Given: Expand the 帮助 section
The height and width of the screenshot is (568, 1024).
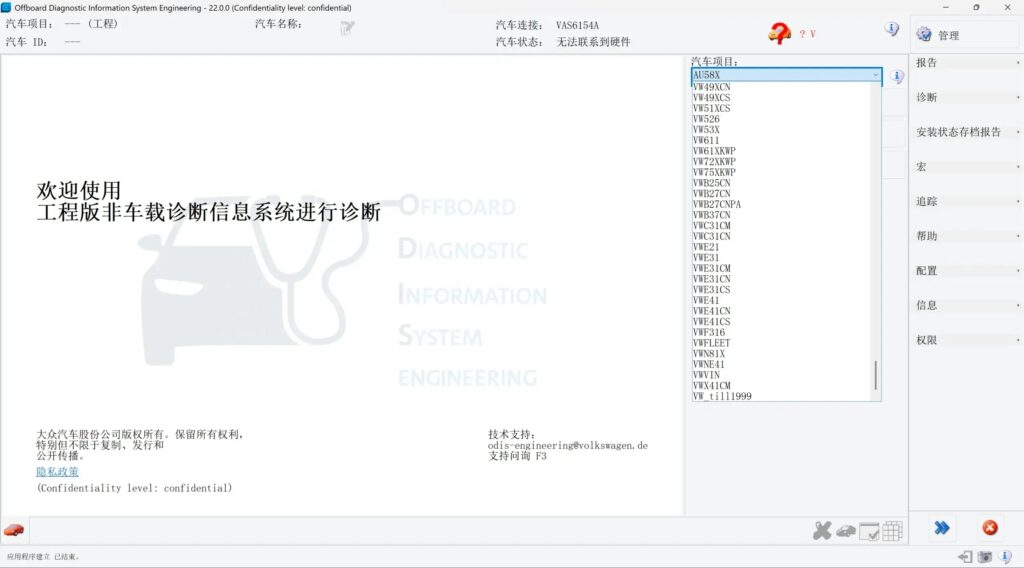Looking at the screenshot, I should pyautogui.click(x=967, y=236).
